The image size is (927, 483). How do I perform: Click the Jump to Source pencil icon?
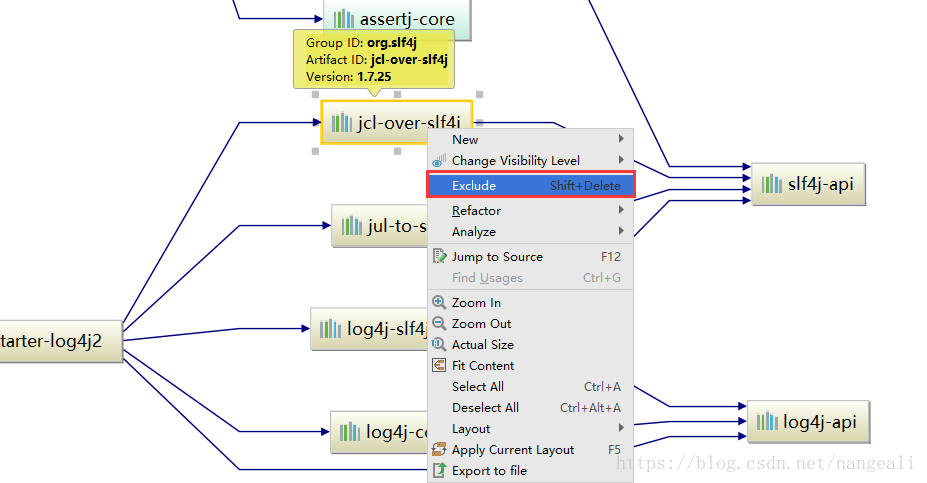(439, 256)
